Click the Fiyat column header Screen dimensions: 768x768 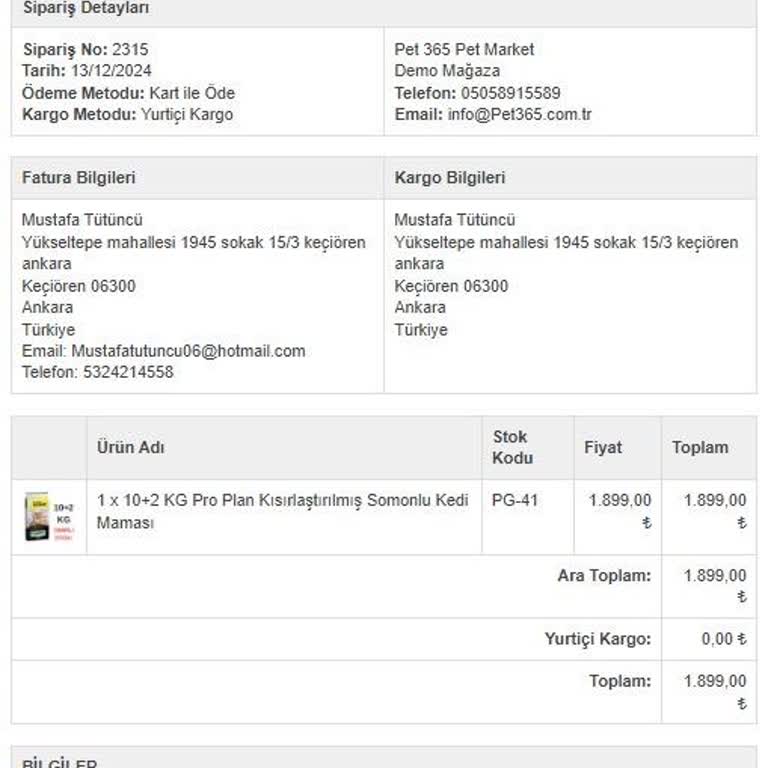tap(603, 447)
